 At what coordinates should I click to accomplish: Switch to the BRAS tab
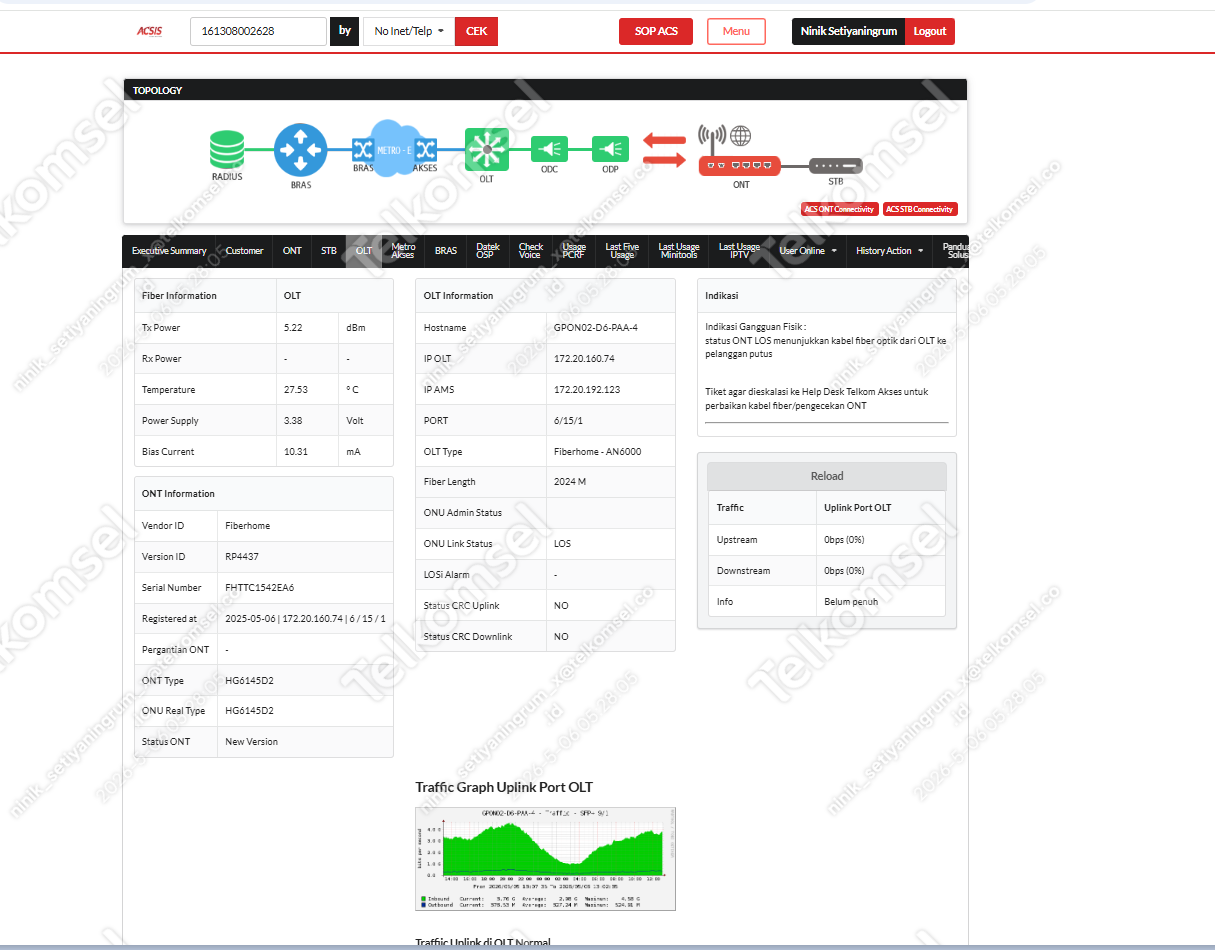point(446,251)
